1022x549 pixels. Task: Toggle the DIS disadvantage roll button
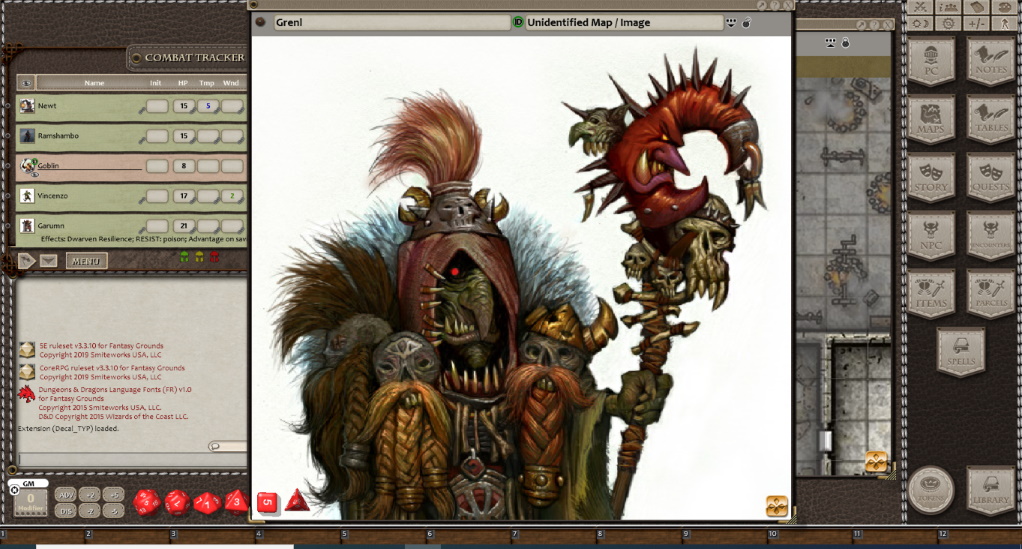[x=65, y=511]
